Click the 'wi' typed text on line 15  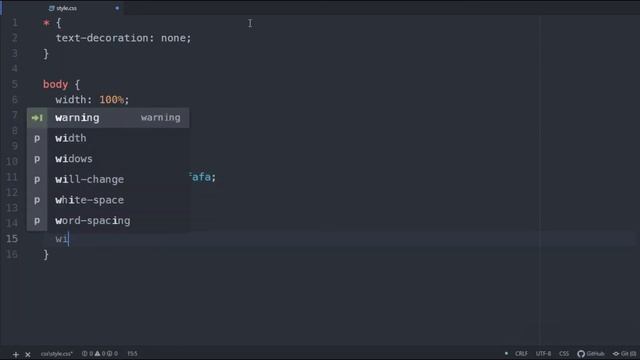coord(62,239)
